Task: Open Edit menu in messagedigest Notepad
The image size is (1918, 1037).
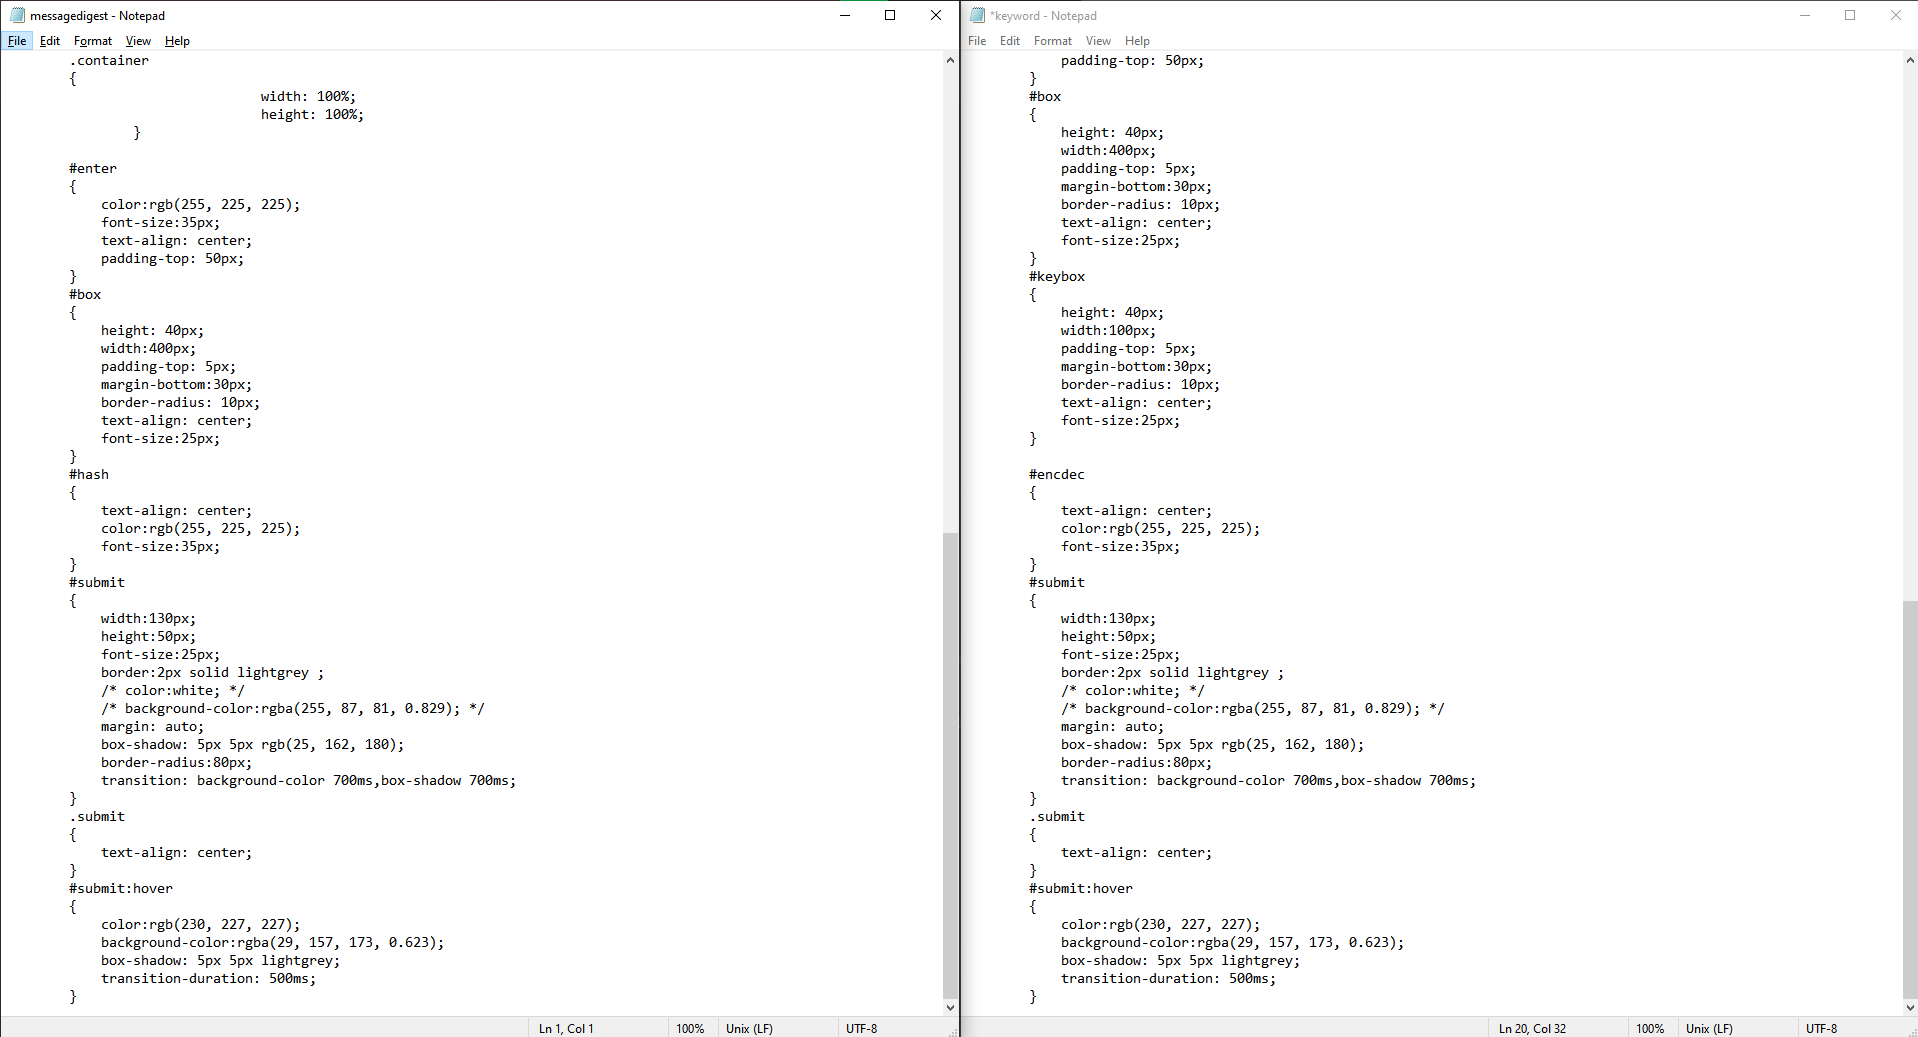Action: [50, 41]
